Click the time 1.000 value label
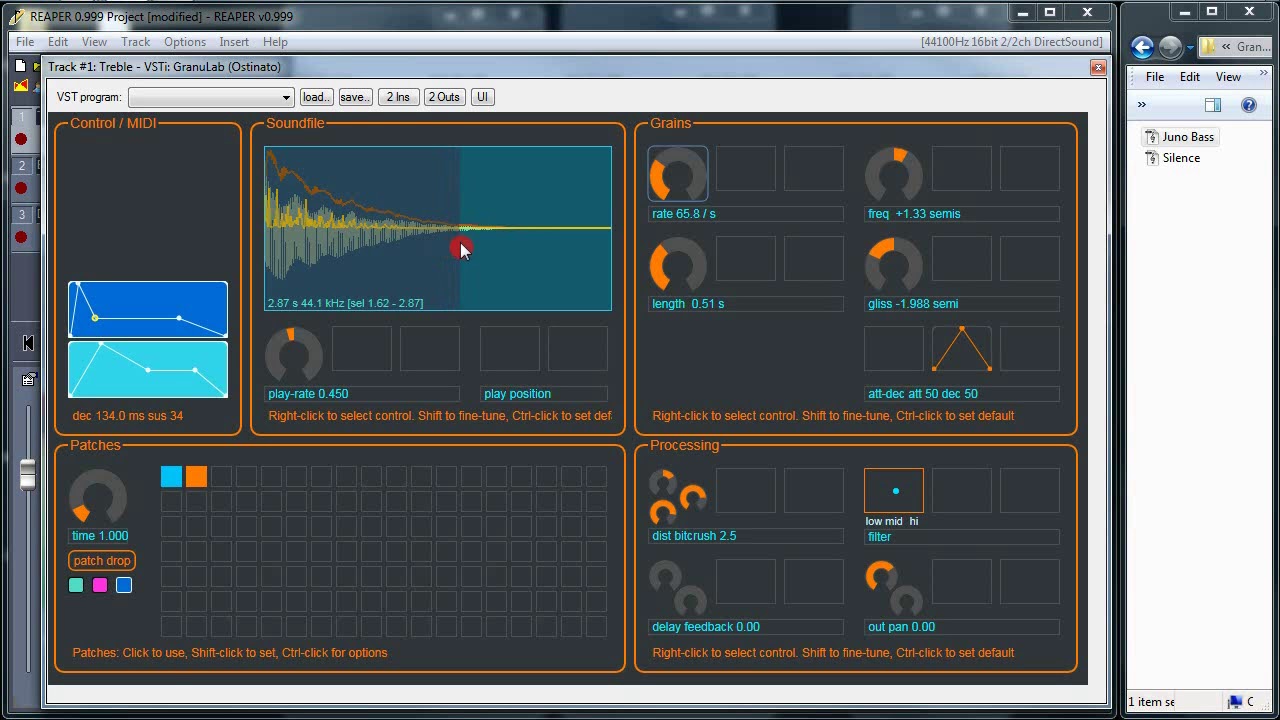 tap(100, 536)
